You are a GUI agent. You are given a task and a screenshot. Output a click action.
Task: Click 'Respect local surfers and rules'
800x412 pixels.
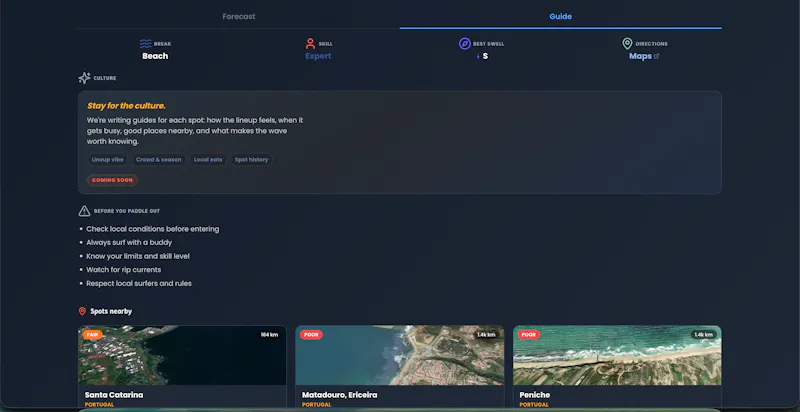[x=139, y=284]
